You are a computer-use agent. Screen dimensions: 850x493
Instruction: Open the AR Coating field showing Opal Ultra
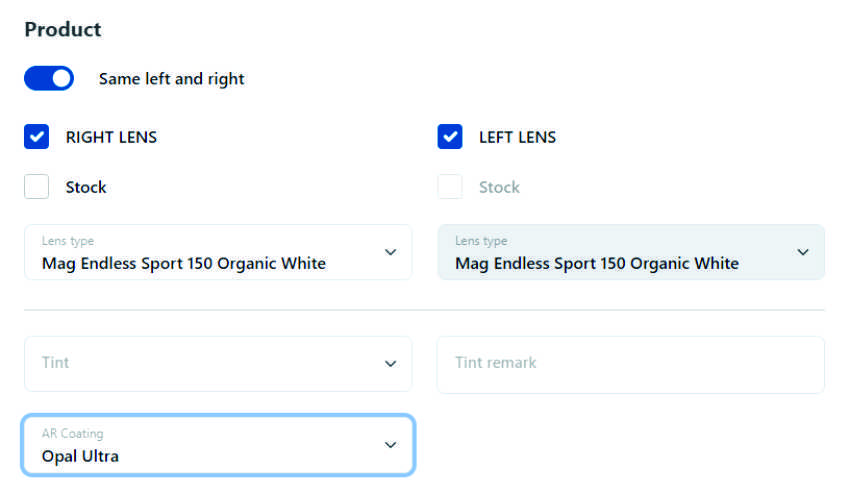tap(200, 445)
